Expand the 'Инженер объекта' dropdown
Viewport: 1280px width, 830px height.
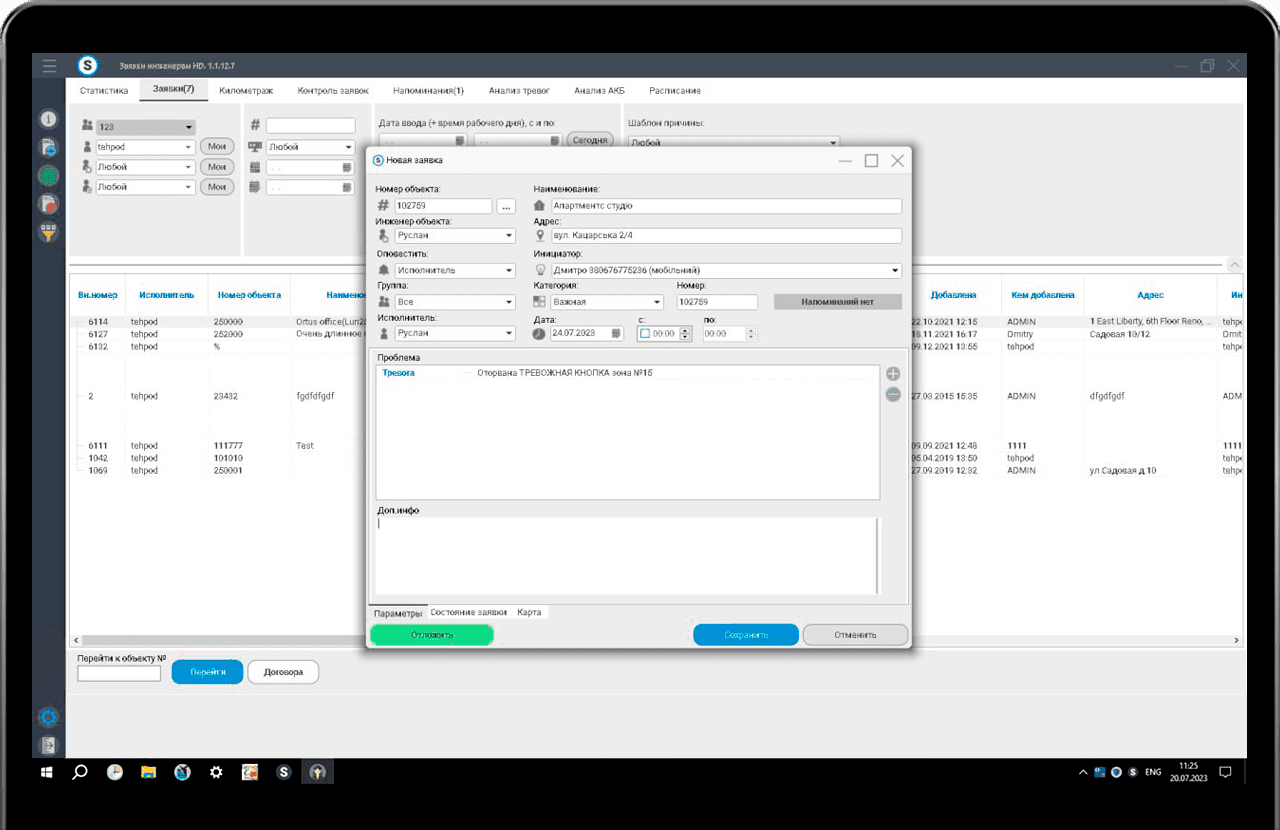coord(508,236)
